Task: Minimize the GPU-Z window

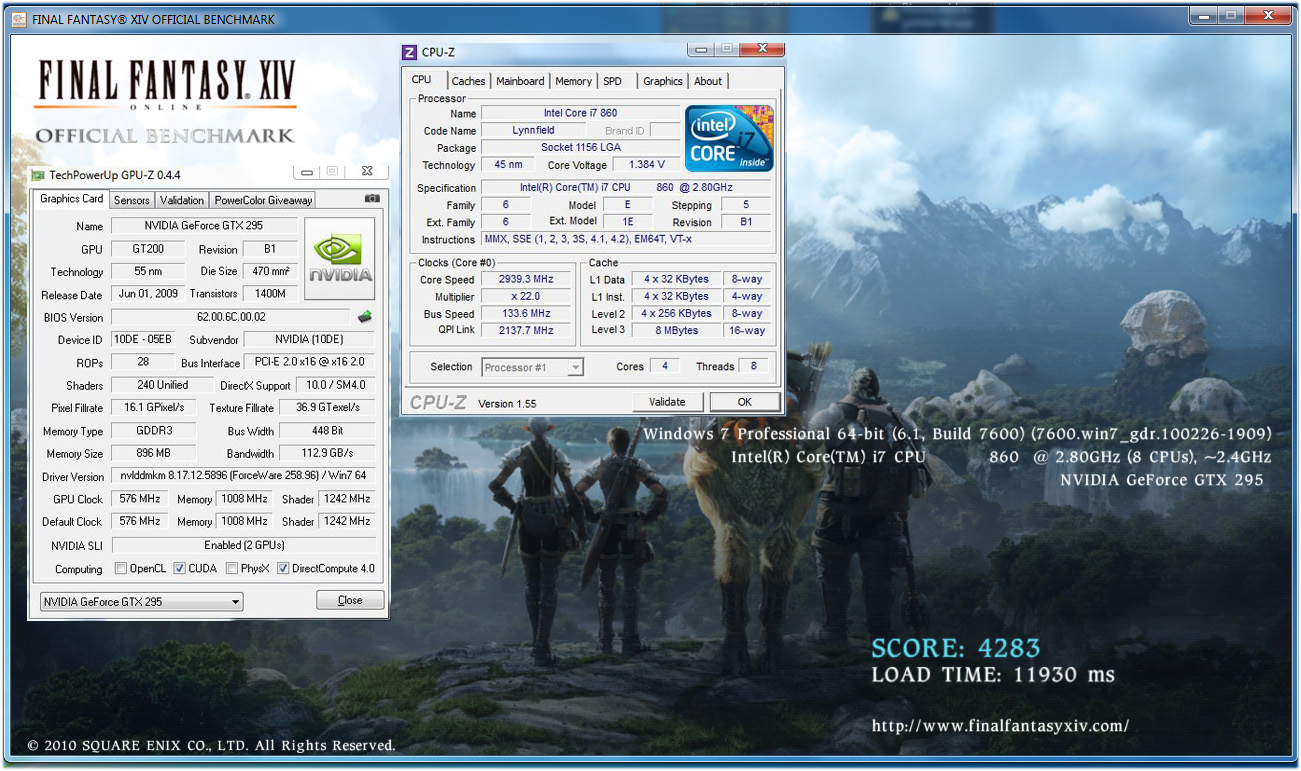Action: tap(307, 172)
